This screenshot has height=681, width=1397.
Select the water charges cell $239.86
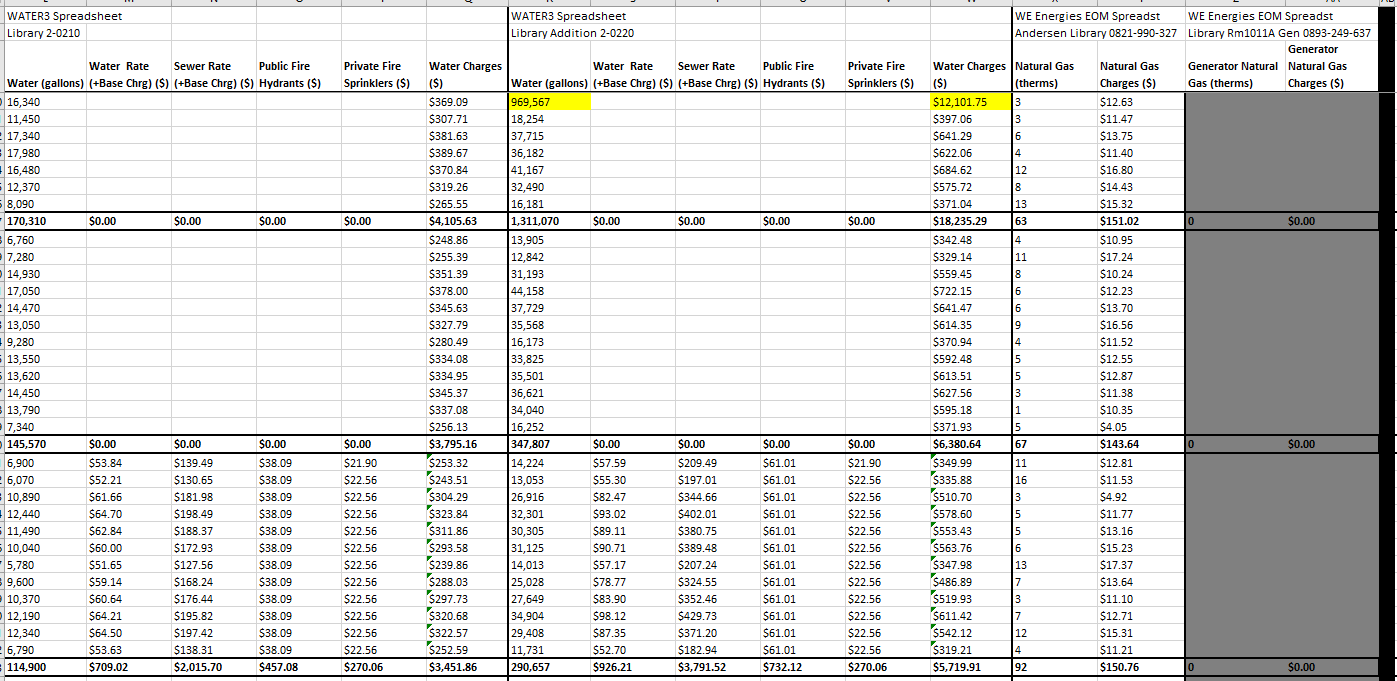coord(467,565)
